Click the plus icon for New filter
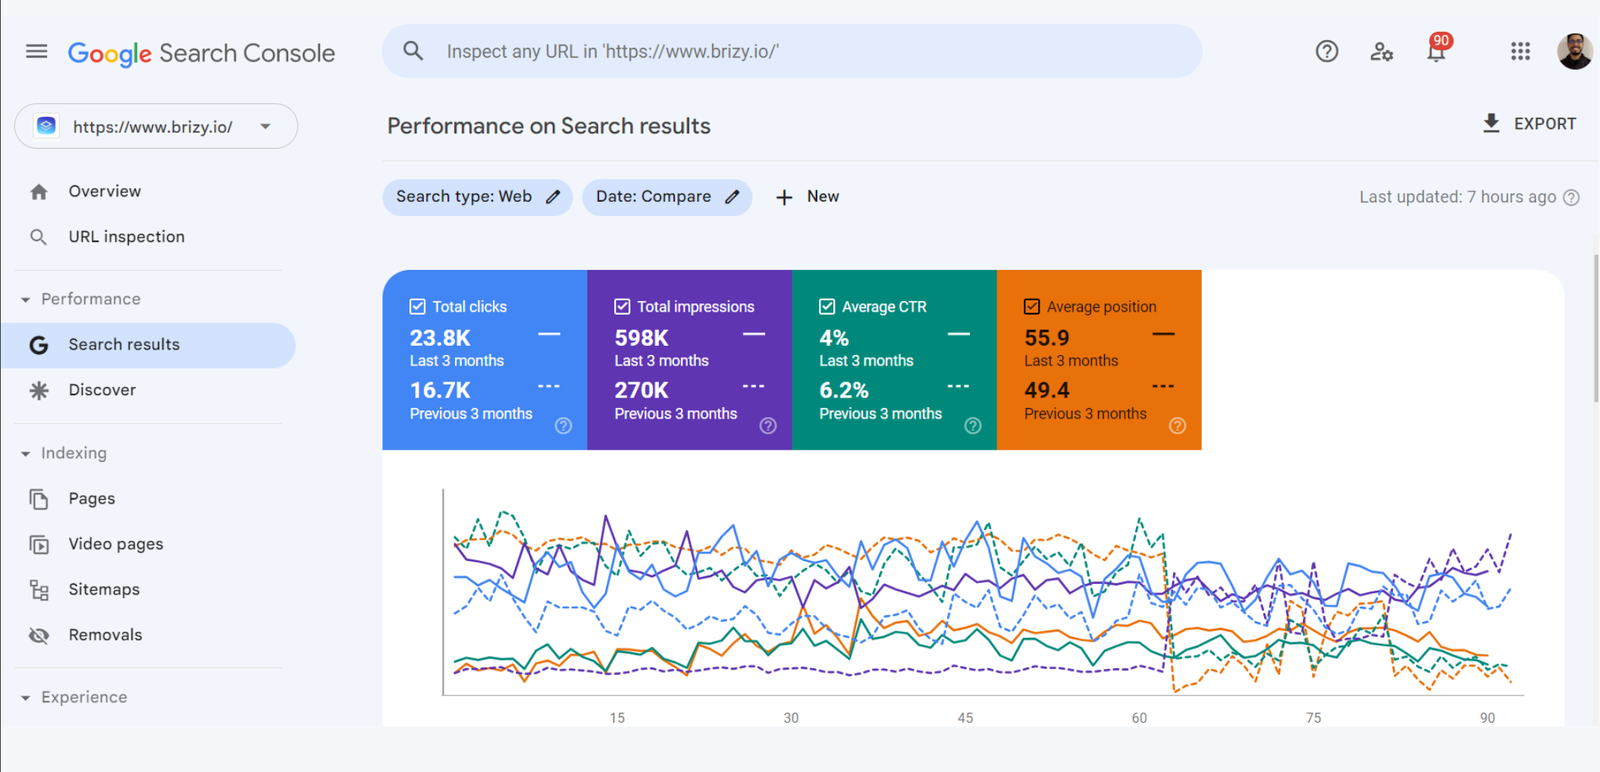Viewport: 1600px width, 772px height. (784, 197)
